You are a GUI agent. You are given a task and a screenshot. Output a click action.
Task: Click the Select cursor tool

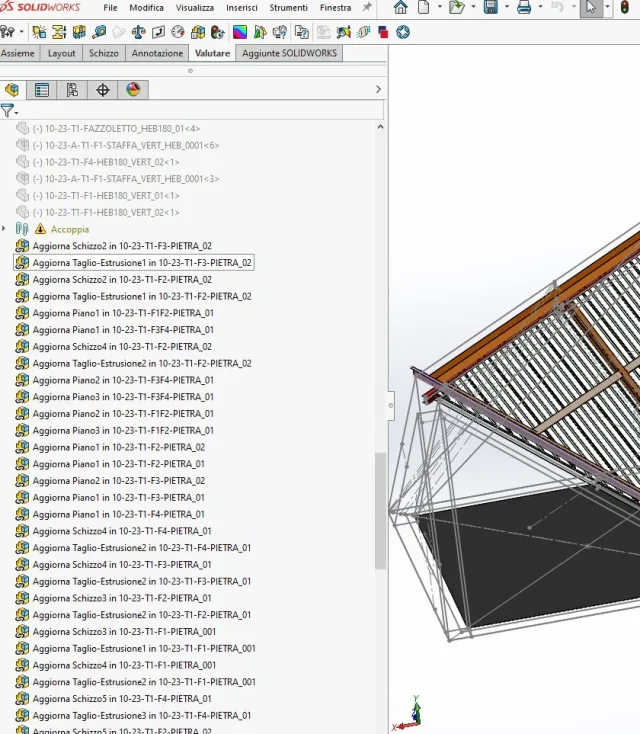coord(591,7)
